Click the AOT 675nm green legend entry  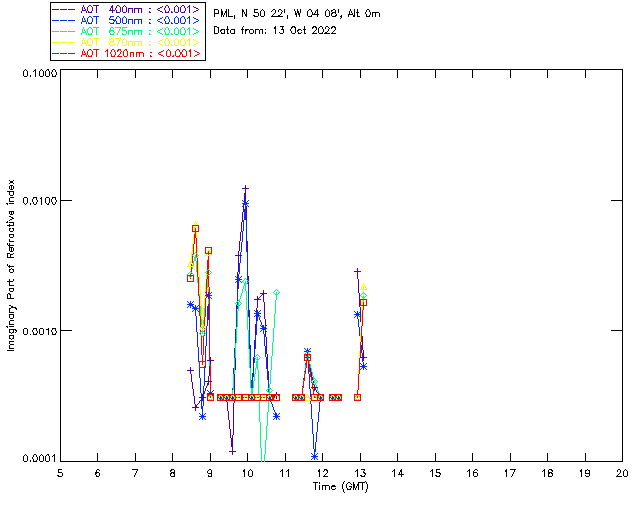127,31
